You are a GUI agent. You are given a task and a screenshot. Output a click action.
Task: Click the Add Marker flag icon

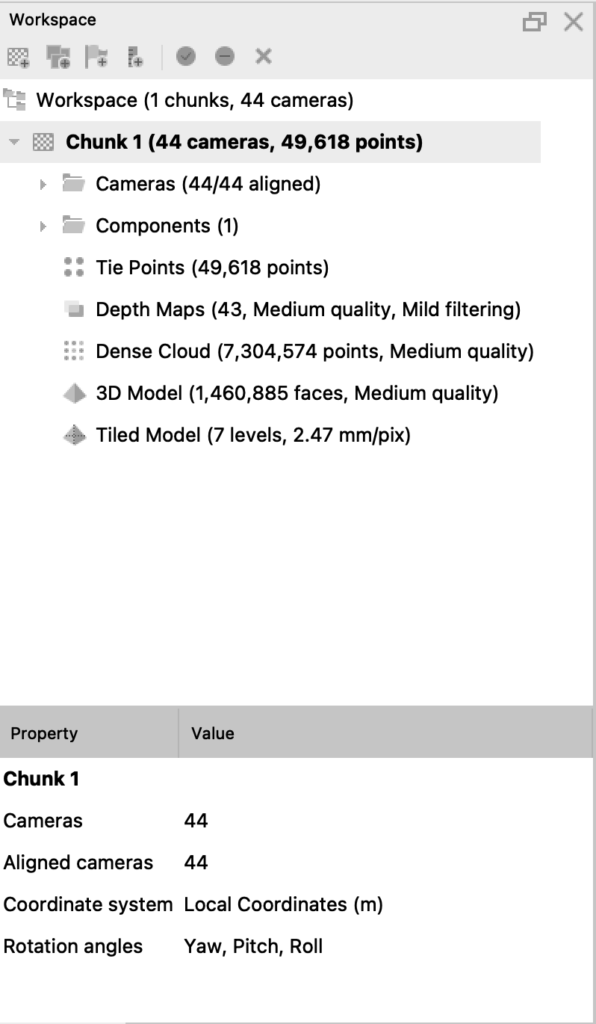coord(97,57)
